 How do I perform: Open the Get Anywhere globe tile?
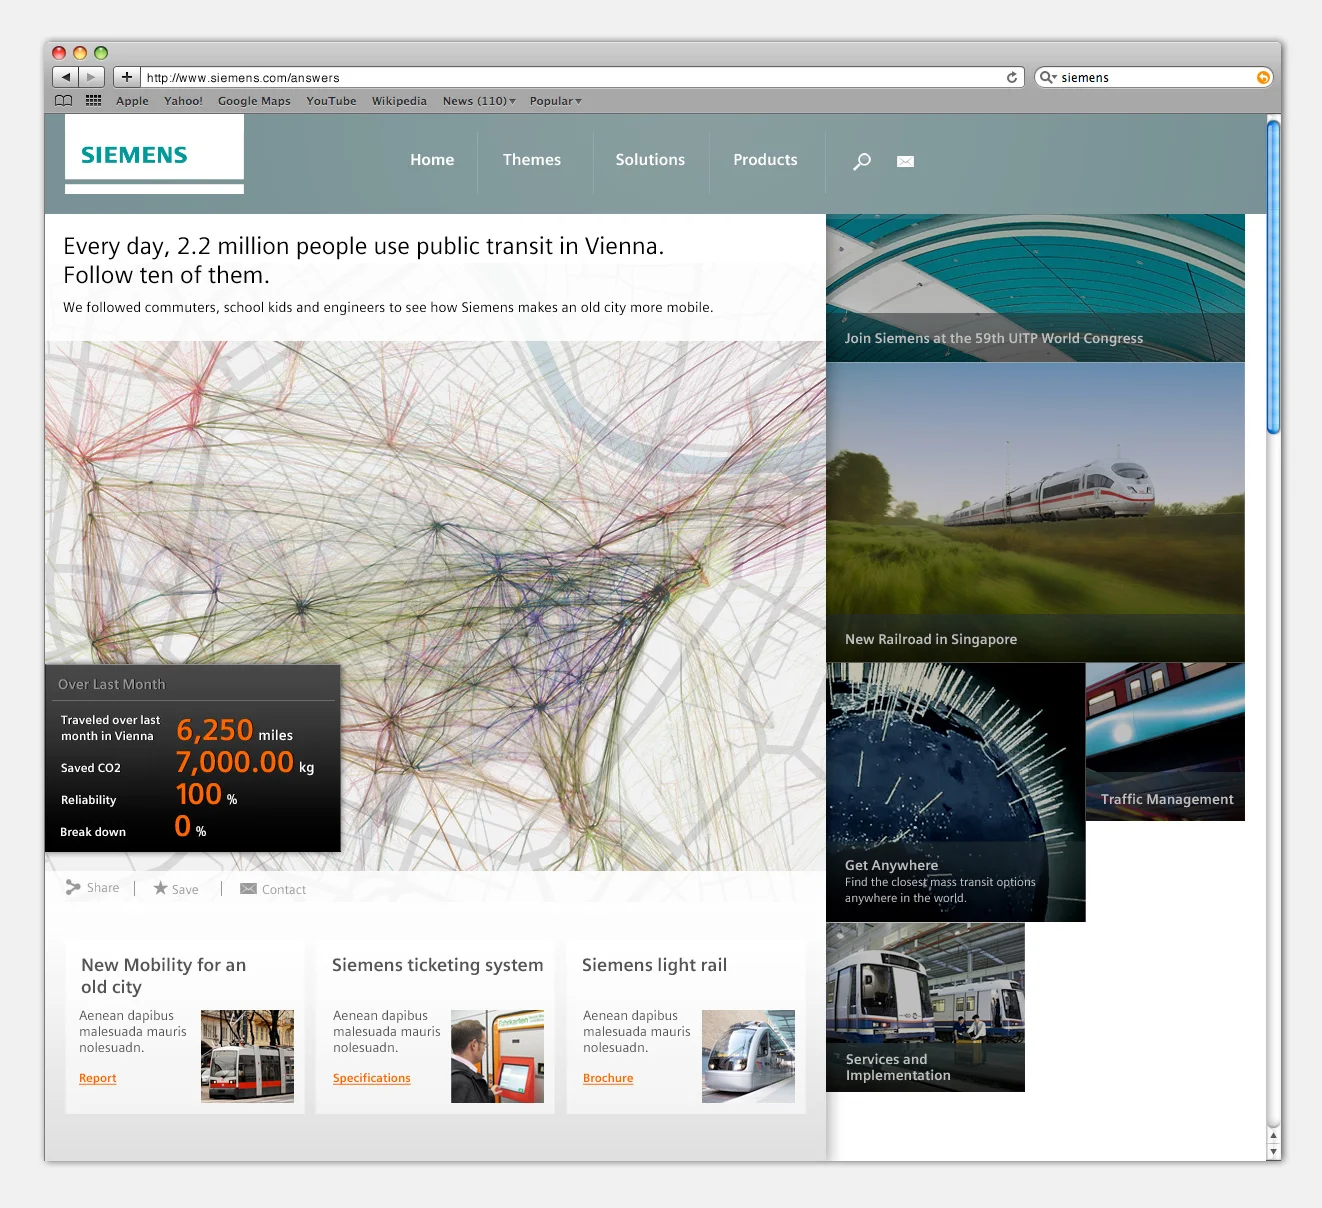(955, 792)
